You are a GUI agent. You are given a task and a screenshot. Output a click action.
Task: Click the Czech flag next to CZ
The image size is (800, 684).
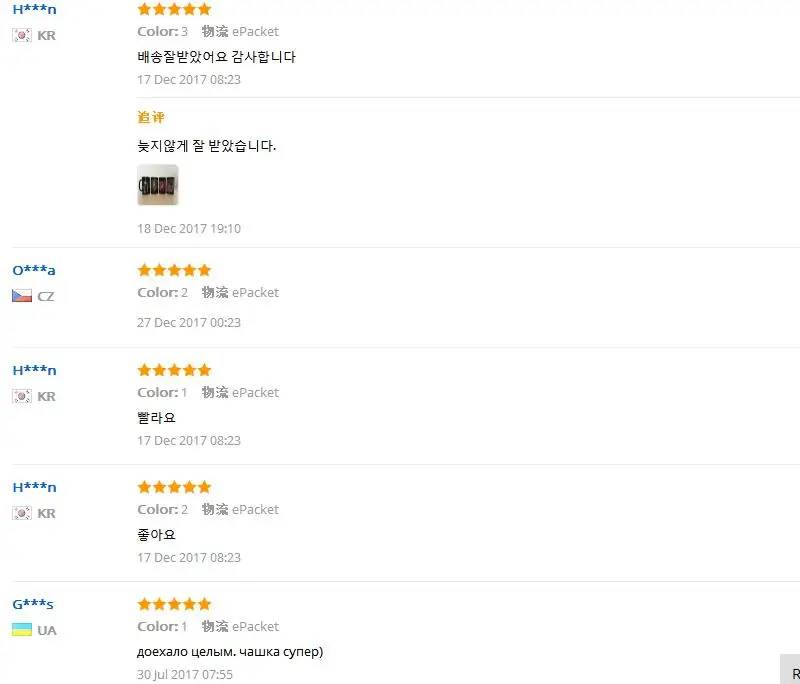(22, 296)
